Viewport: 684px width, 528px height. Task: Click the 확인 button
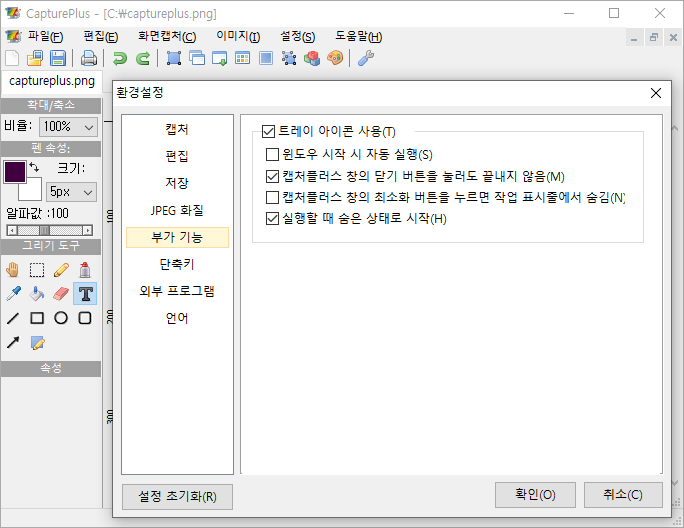[x=529, y=494]
